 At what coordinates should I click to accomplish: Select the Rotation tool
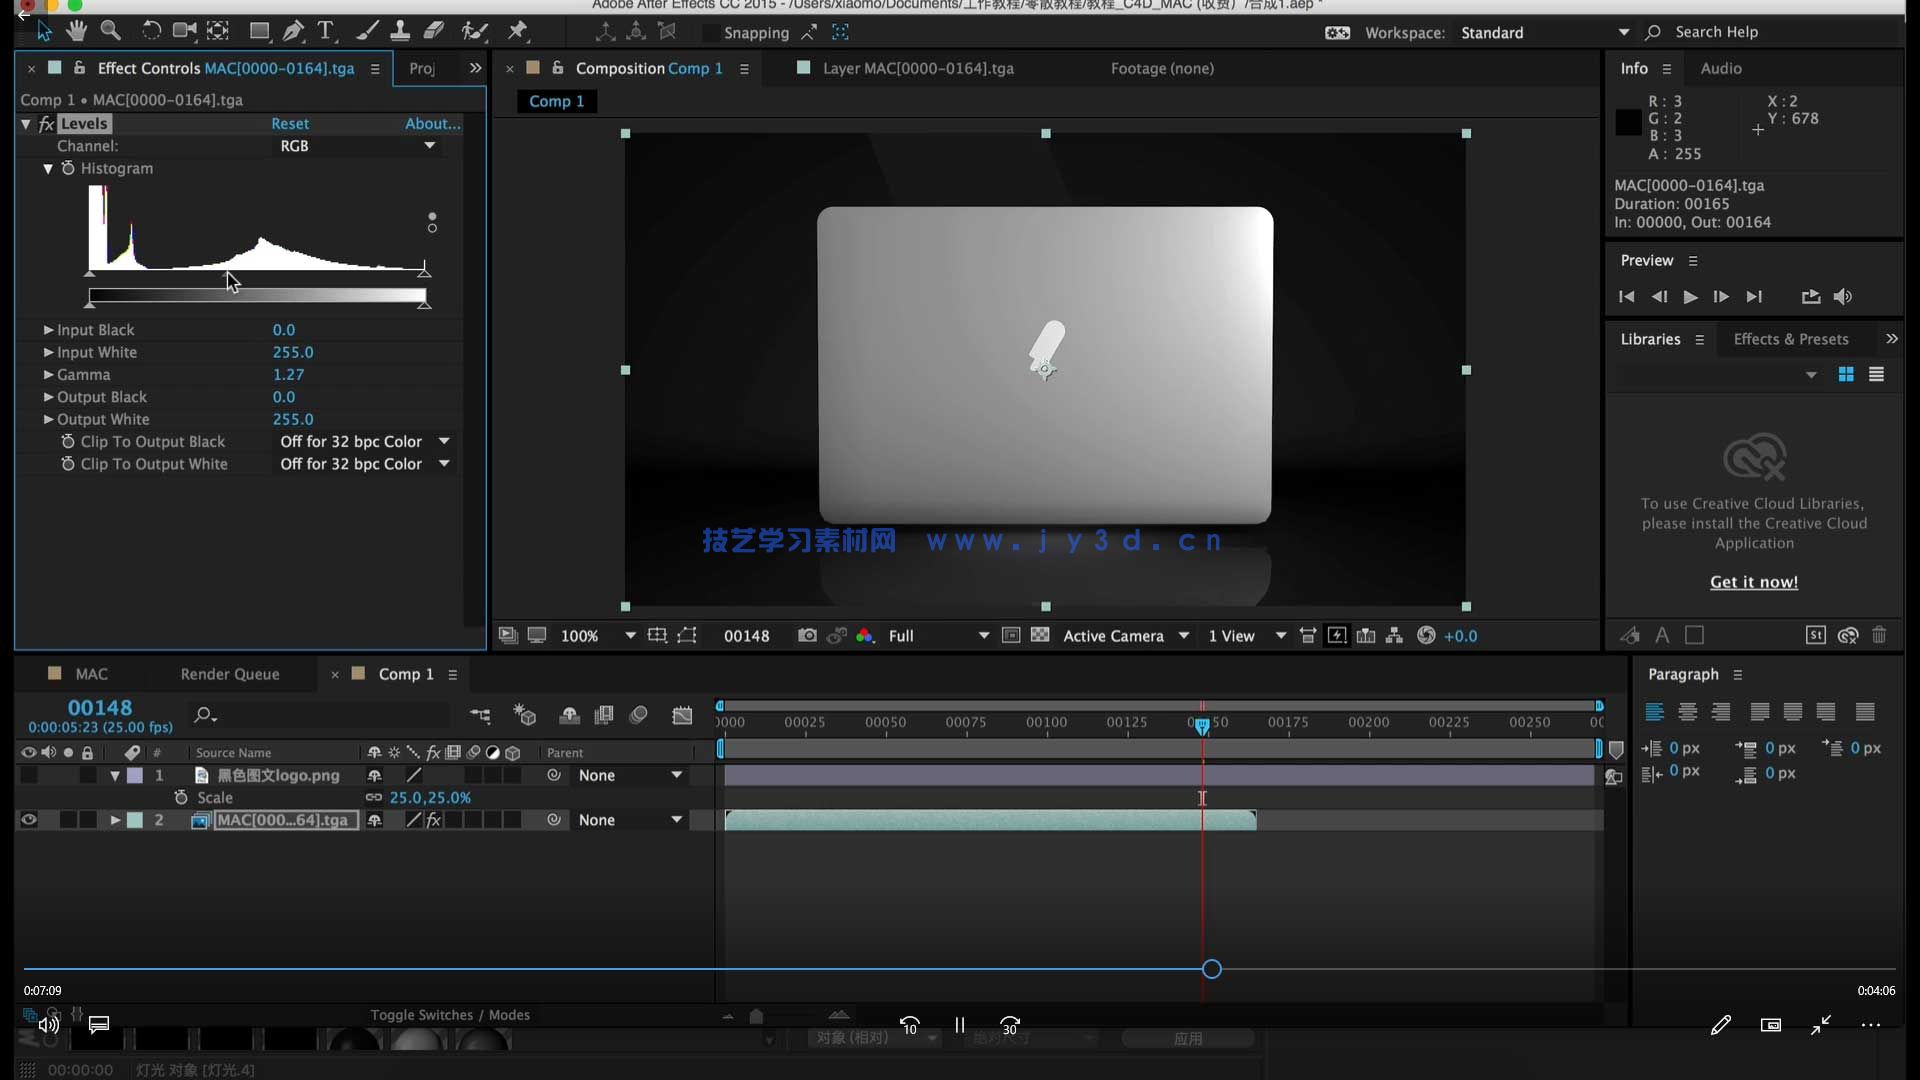click(x=153, y=31)
